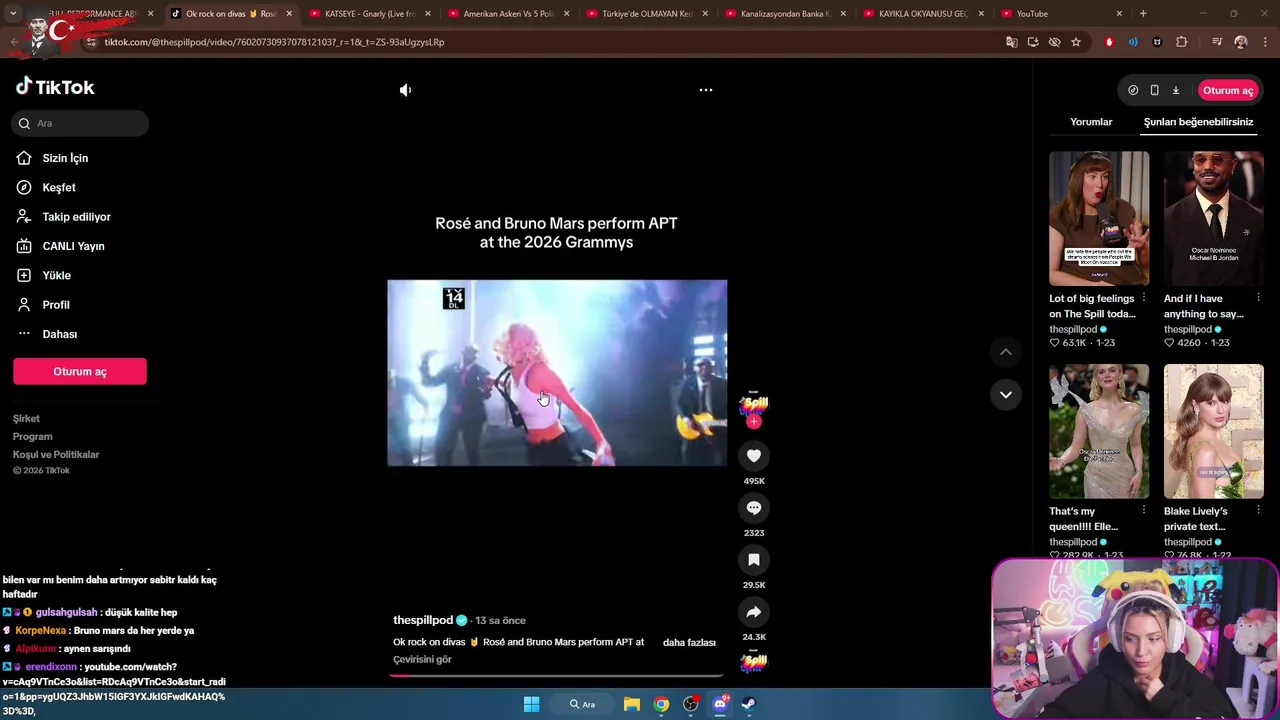Image resolution: width=1280 pixels, height=720 pixels.
Task: Expand the Program footer section
Action: 33,437
